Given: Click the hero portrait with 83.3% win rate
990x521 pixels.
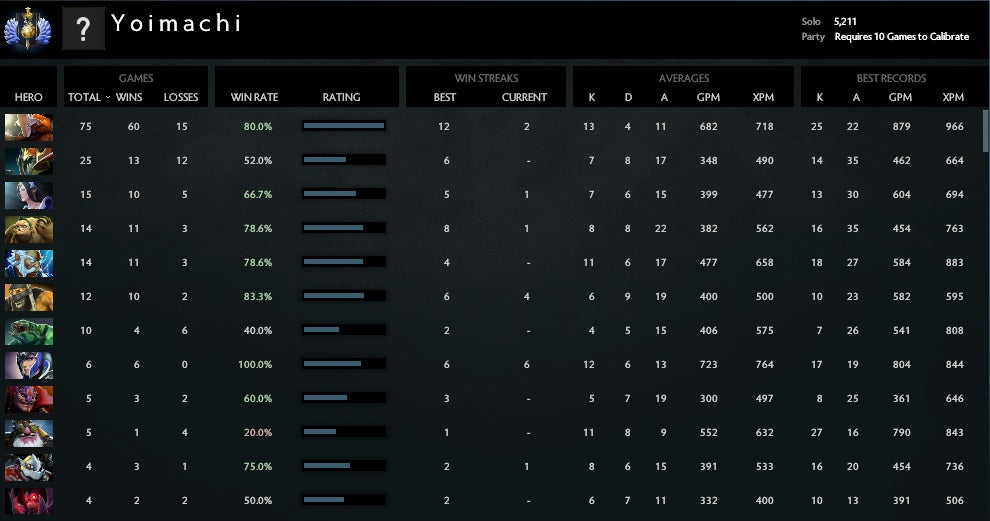Looking at the screenshot, I should pos(29,296).
